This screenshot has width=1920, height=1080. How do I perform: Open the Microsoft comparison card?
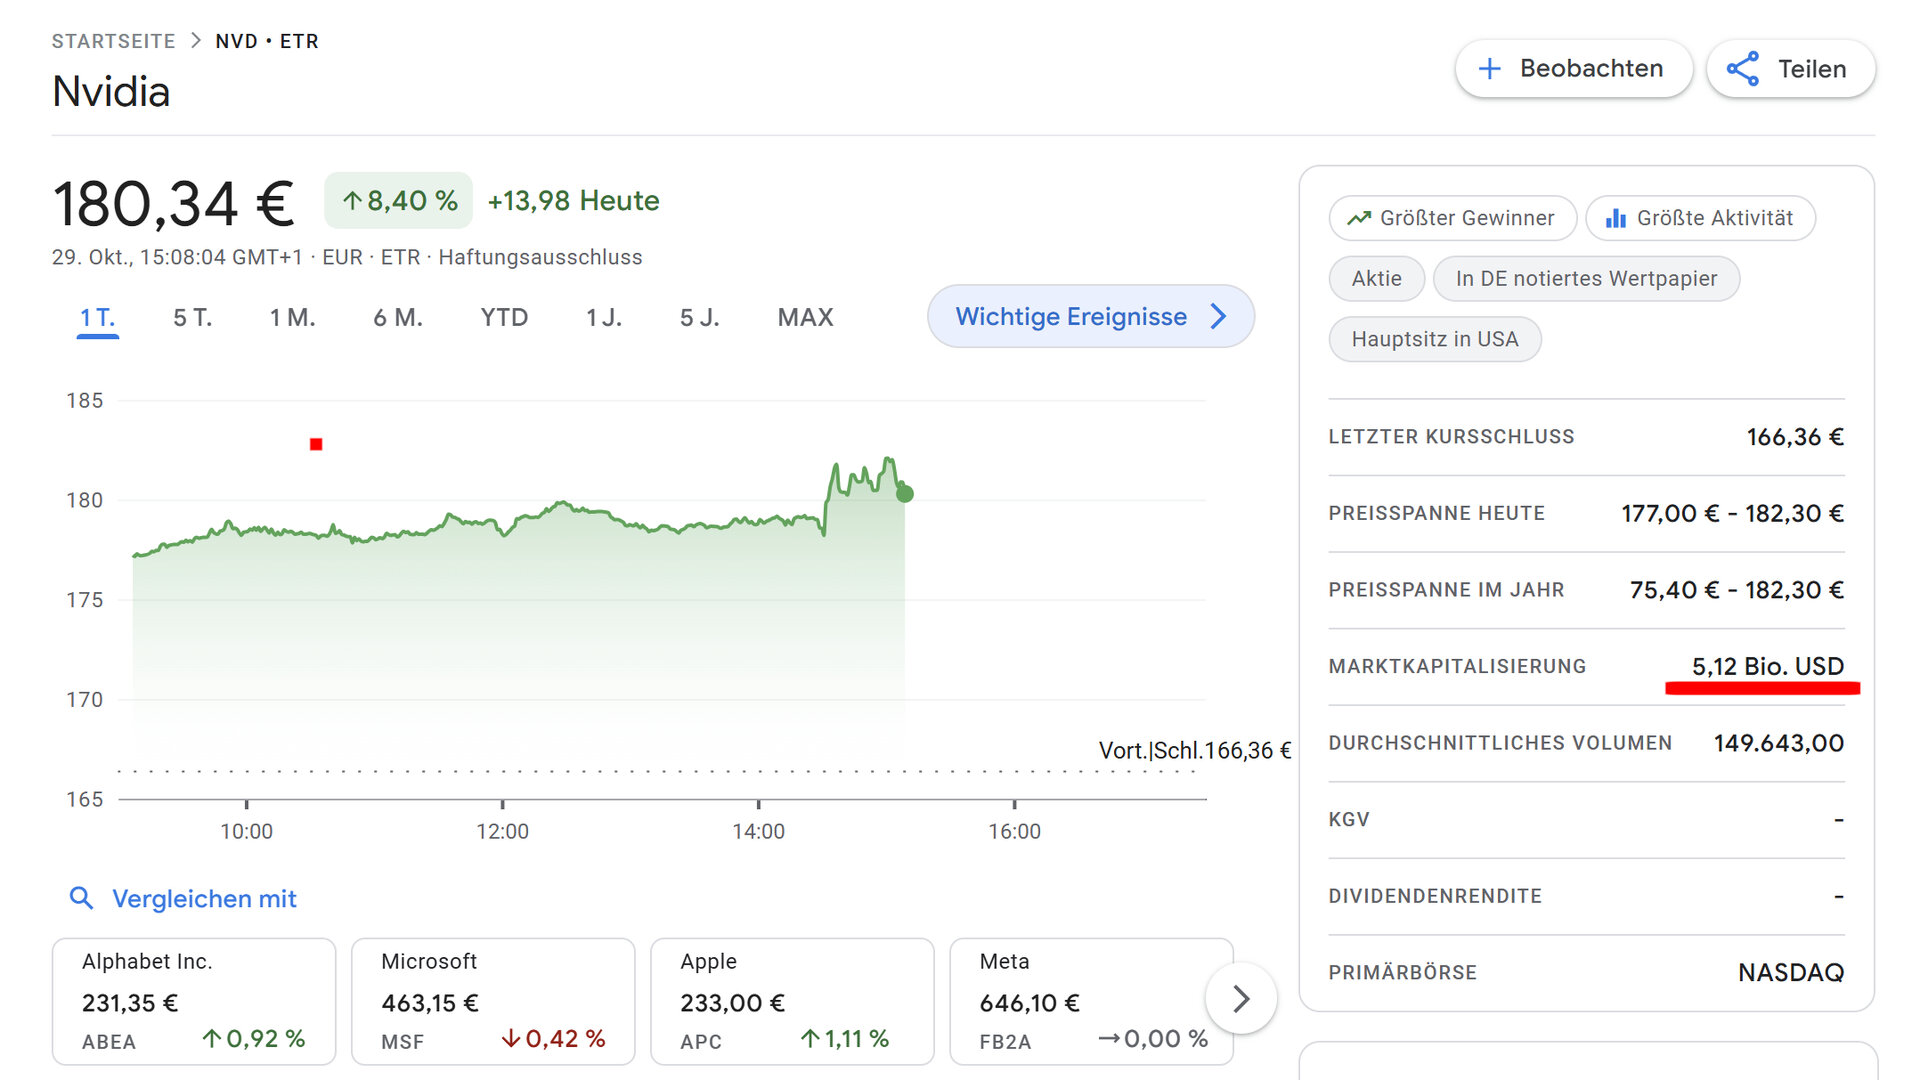493,1001
